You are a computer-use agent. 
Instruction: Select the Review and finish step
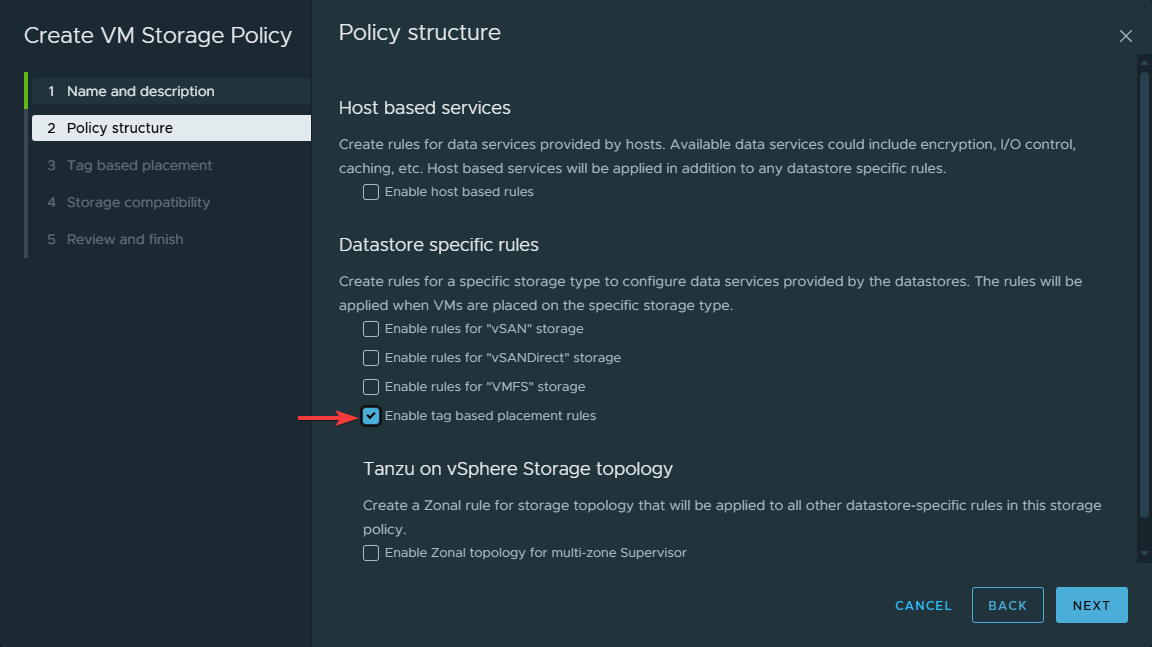tap(125, 239)
